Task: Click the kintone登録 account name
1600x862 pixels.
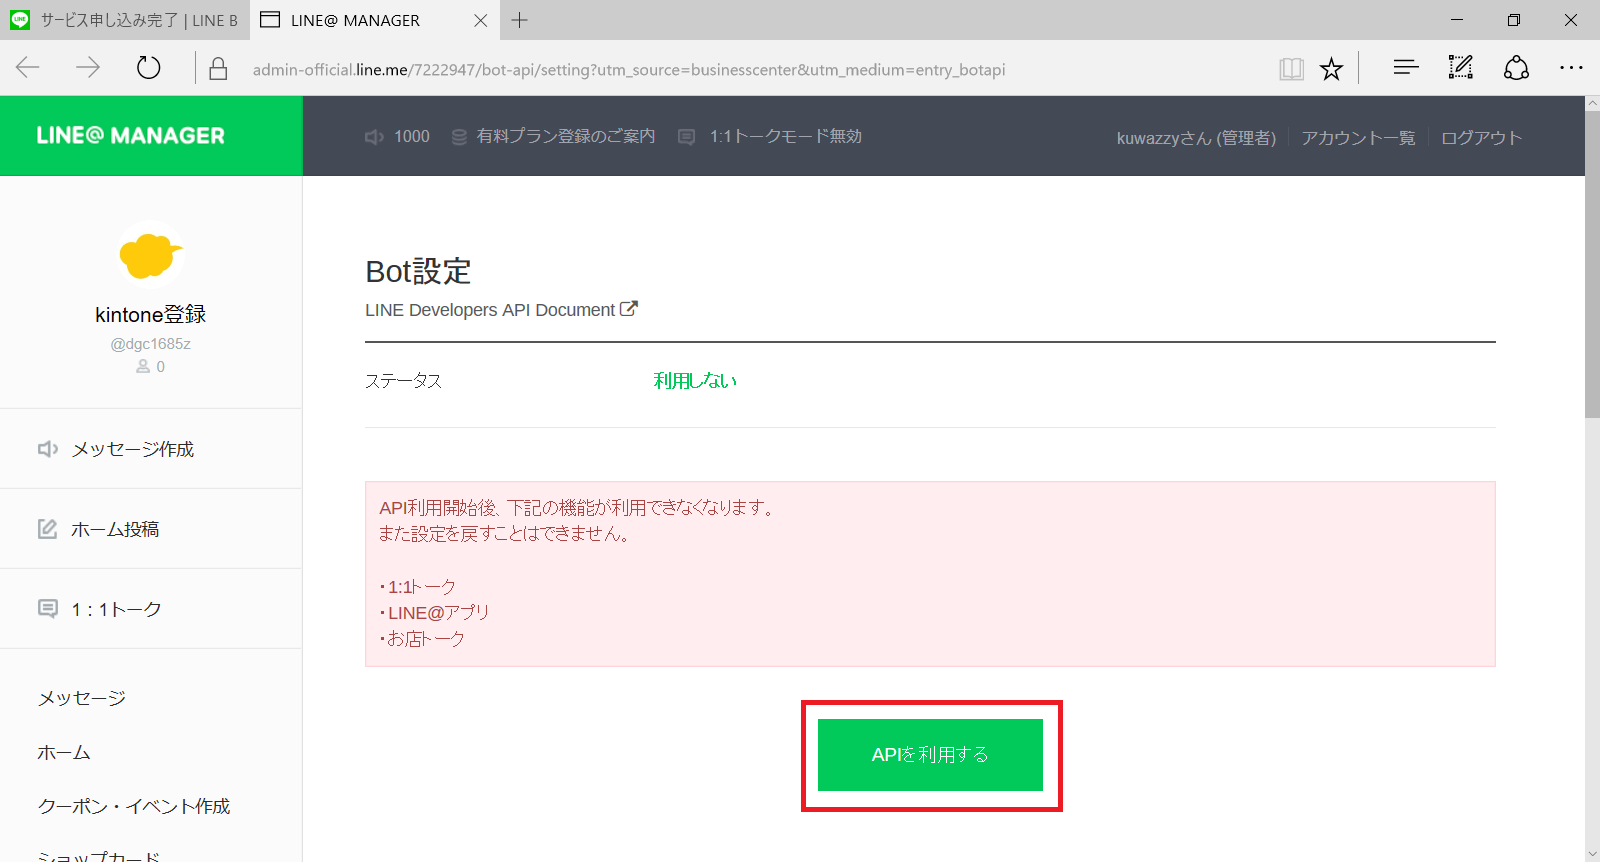Action: (x=151, y=314)
